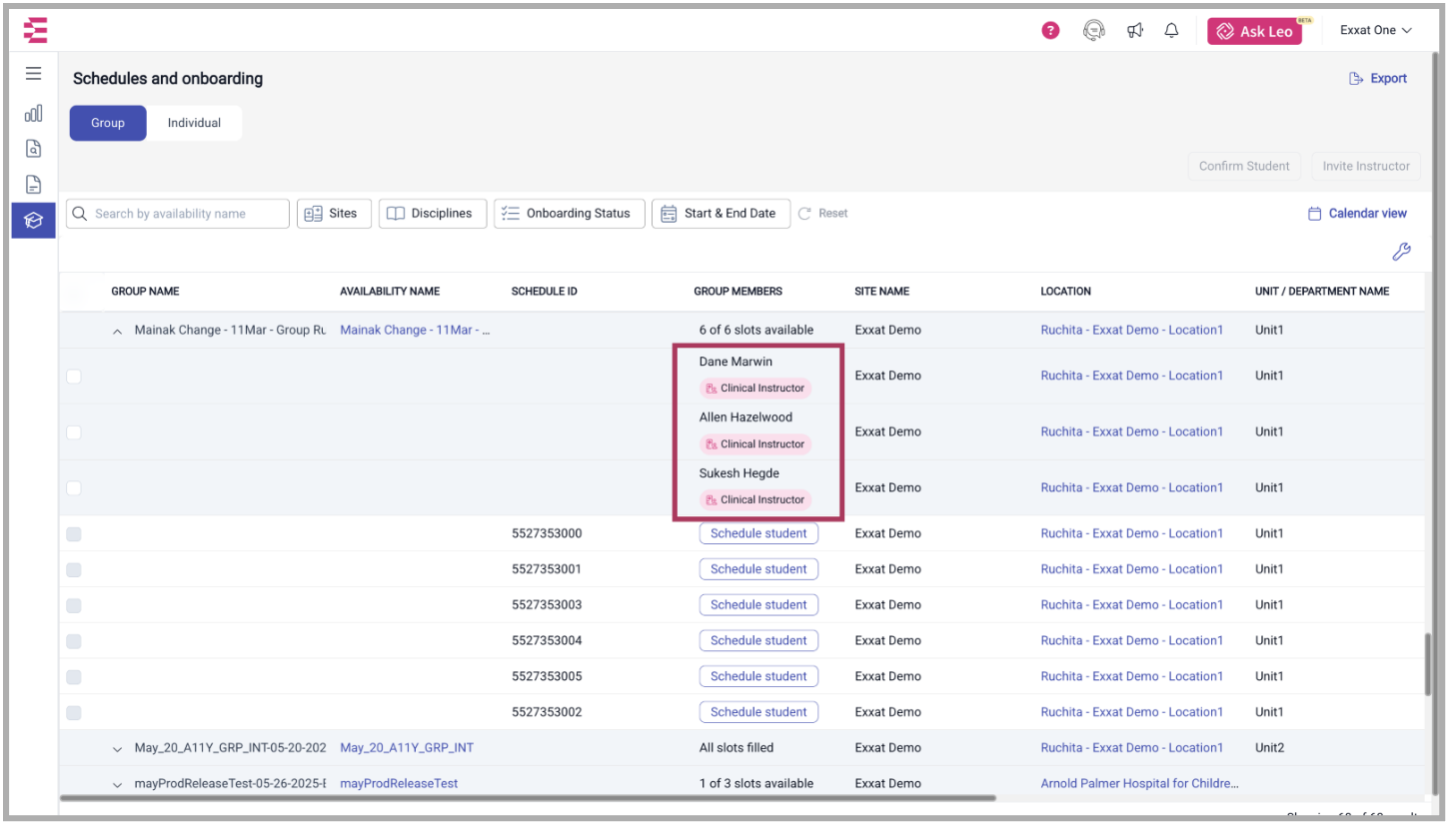Select the Group tab
Screen dimensions: 1451x825
(108, 123)
